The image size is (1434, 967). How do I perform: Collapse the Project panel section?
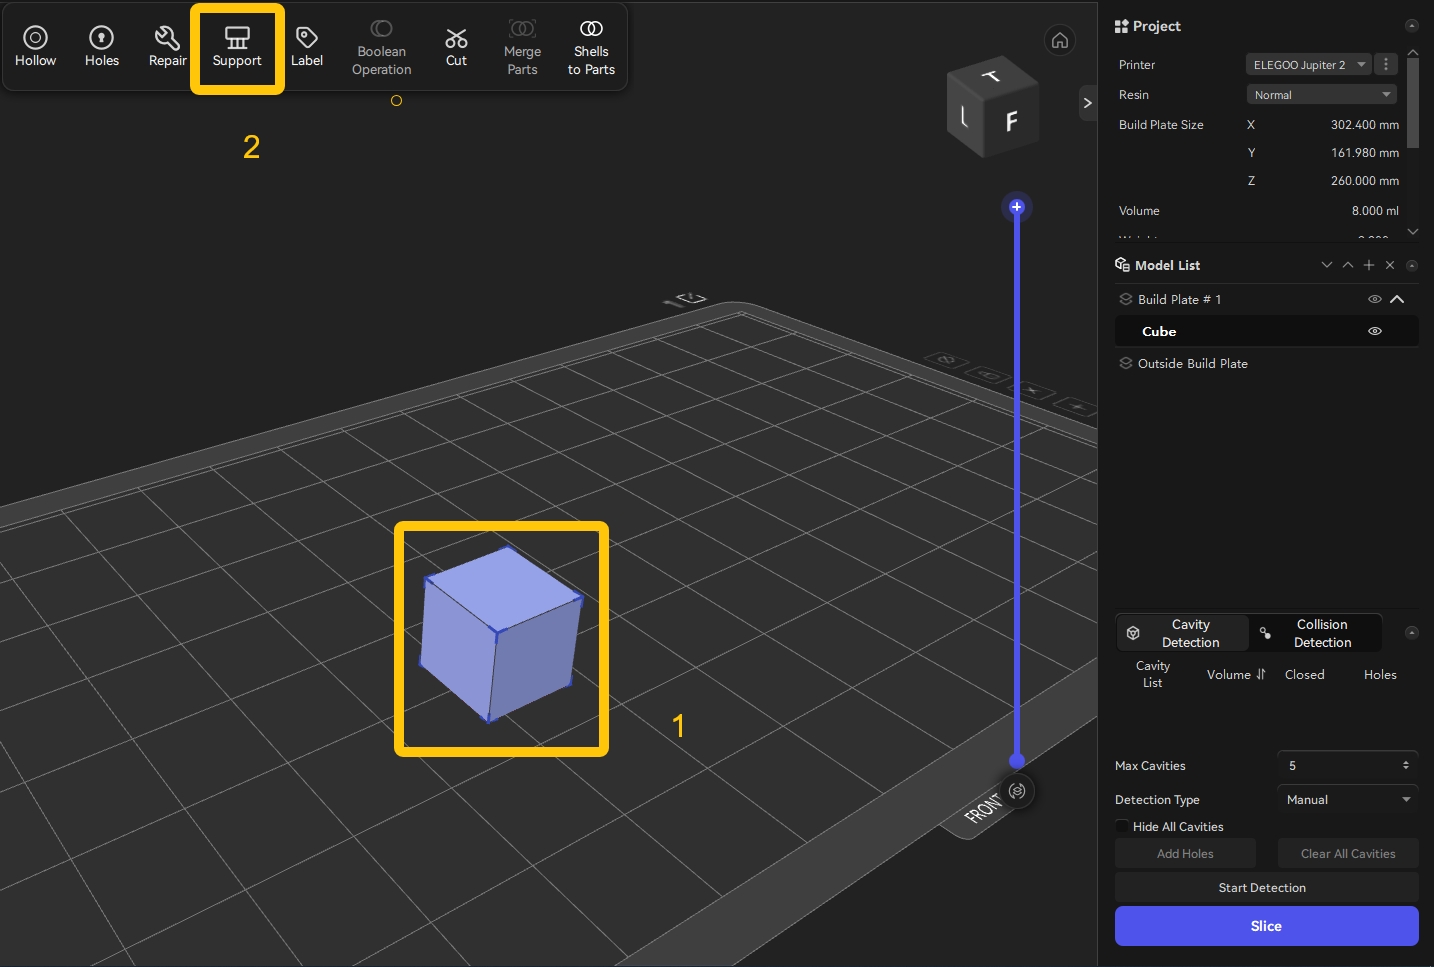pyautogui.click(x=1411, y=26)
